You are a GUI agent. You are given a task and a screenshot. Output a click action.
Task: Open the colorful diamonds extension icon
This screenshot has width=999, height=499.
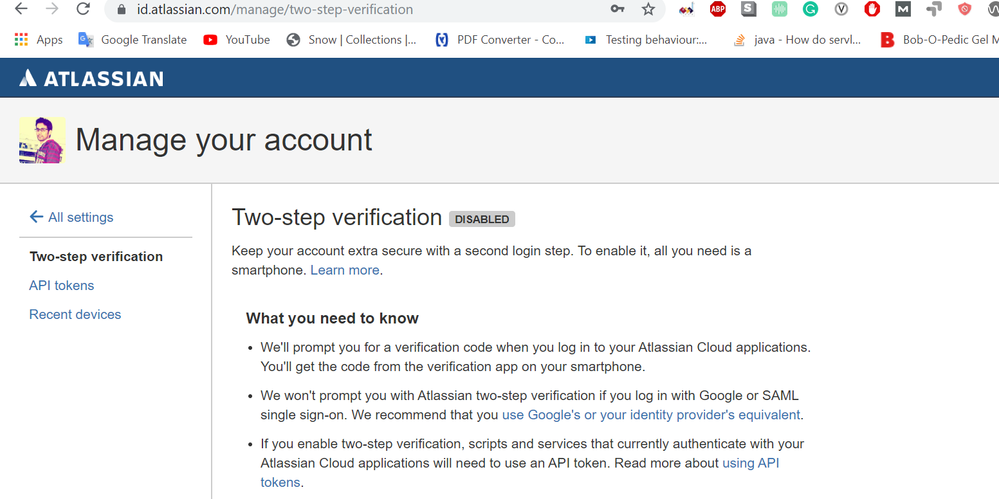[686, 10]
